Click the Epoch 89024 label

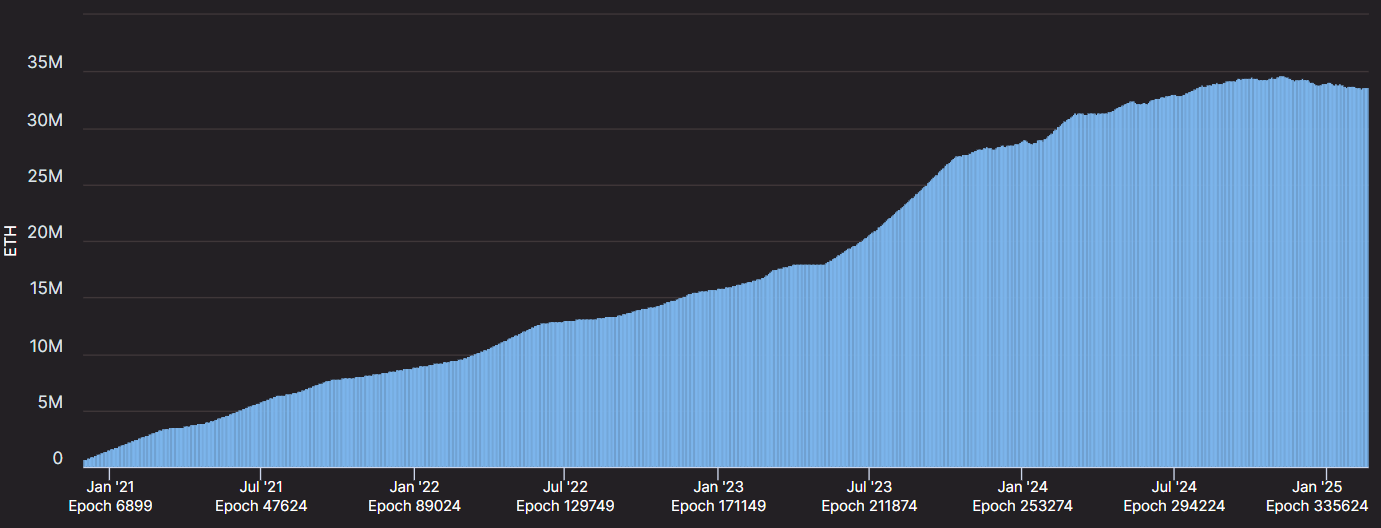tap(414, 506)
